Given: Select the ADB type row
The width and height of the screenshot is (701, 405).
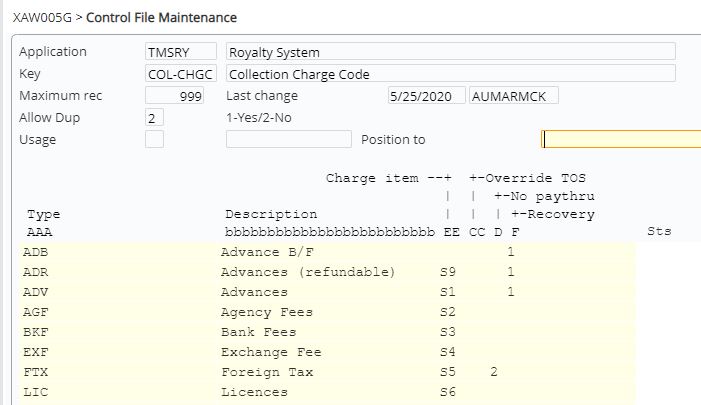Looking at the screenshot, I should click(x=35, y=252).
